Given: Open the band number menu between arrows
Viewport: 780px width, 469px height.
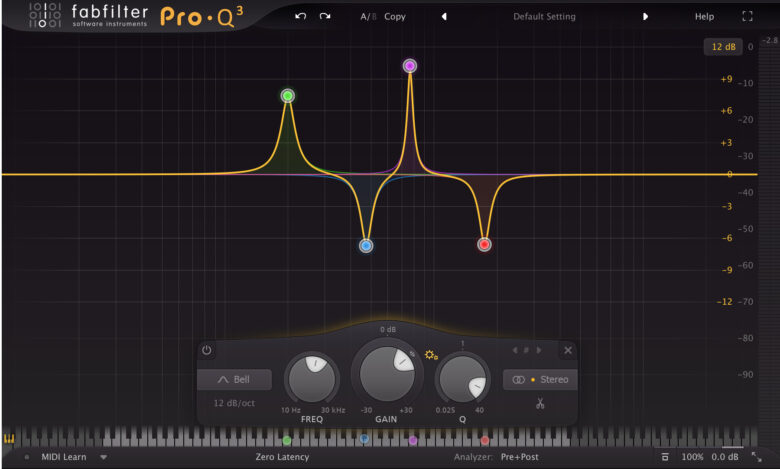Looking at the screenshot, I should (526, 350).
